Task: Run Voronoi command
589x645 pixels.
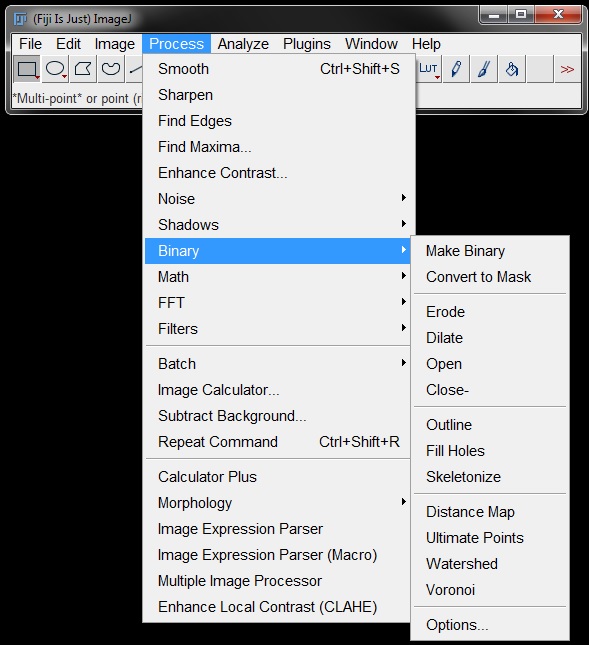Action: coord(490,590)
